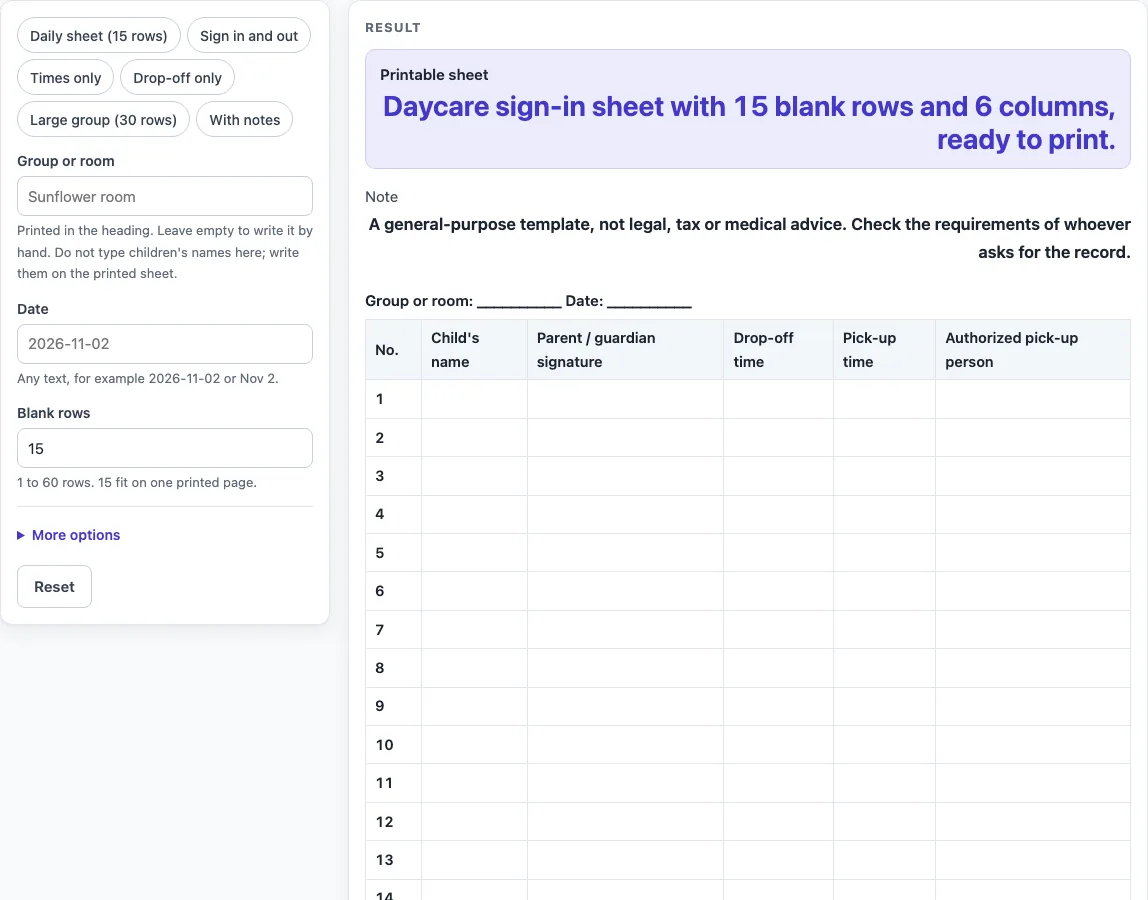The width and height of the screenshot is (1148, 900).
Task: Click the Group or room heading line on sheet
Action: click(529, 301)
